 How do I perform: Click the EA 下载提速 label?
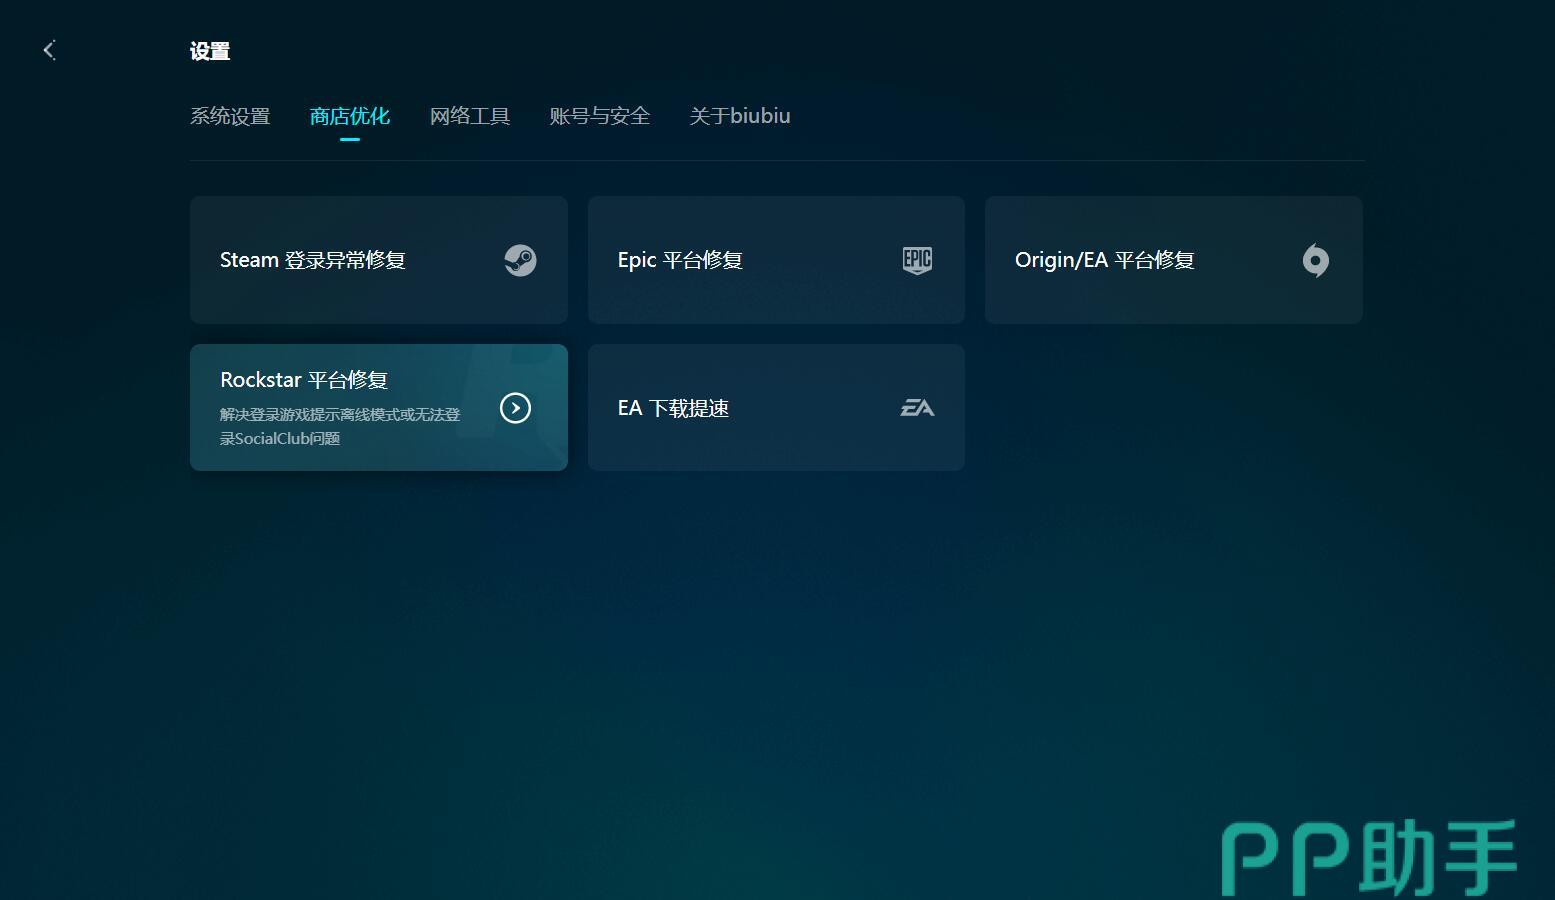672,408
